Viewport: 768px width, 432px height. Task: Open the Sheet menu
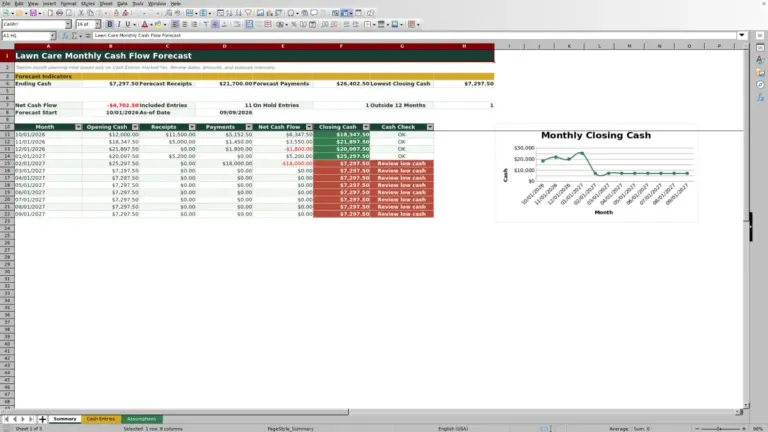coord(106,3)
